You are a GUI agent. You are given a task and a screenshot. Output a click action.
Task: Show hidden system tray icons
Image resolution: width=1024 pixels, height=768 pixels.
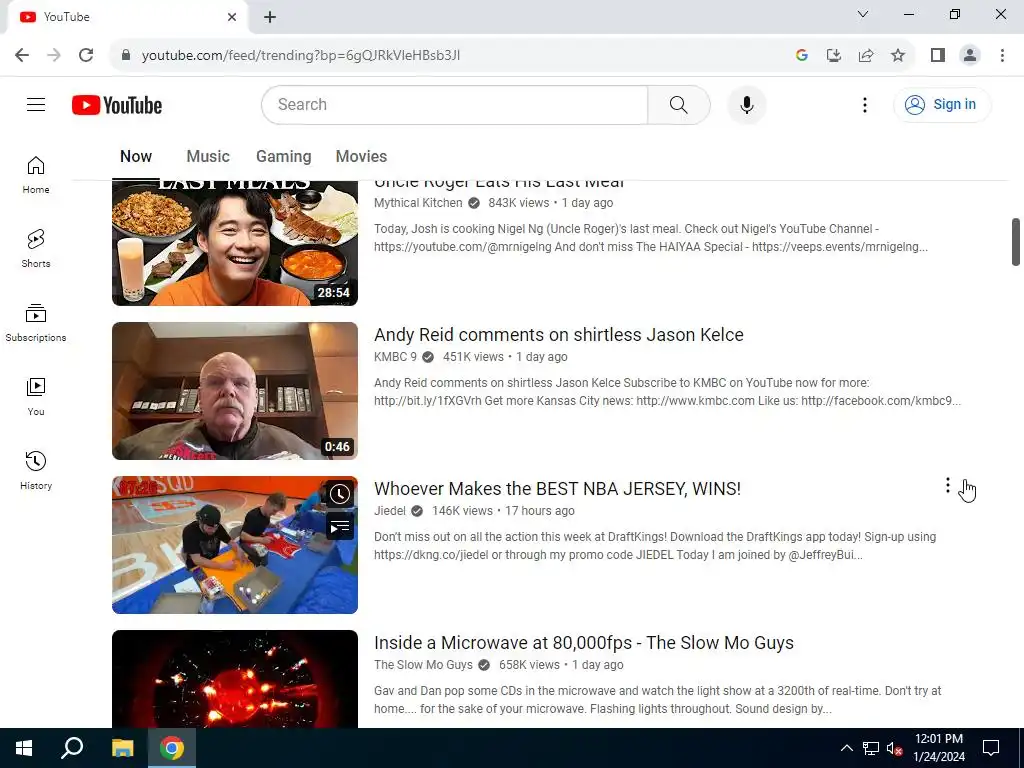(x=846, y=748)
